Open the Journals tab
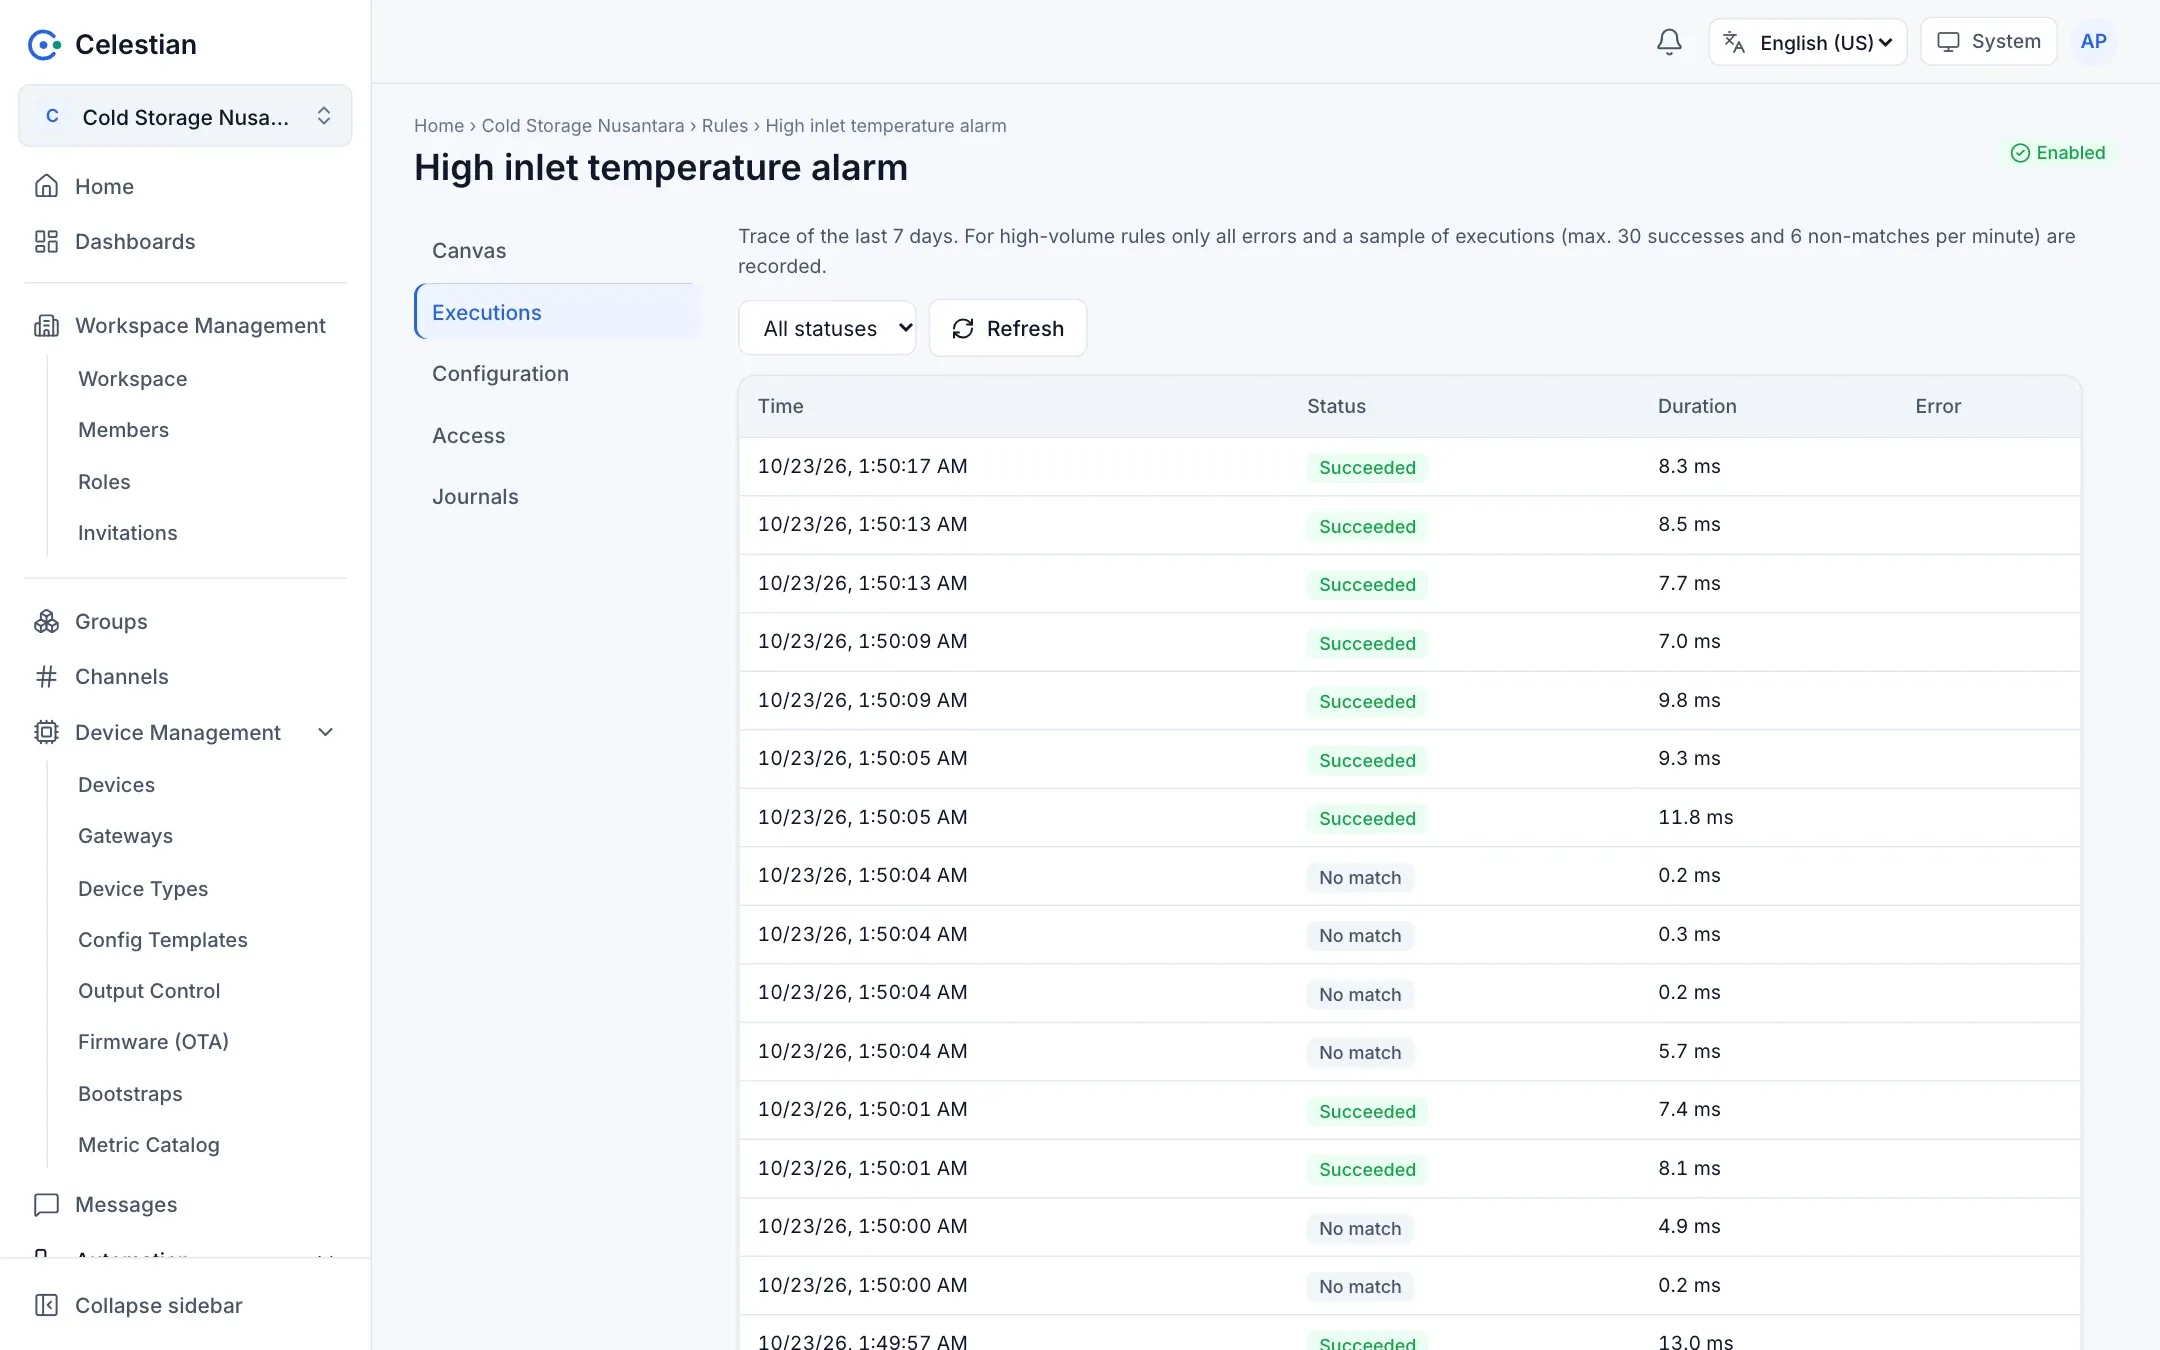This screenshot has width=2160, height=1350. pos(557,497)
